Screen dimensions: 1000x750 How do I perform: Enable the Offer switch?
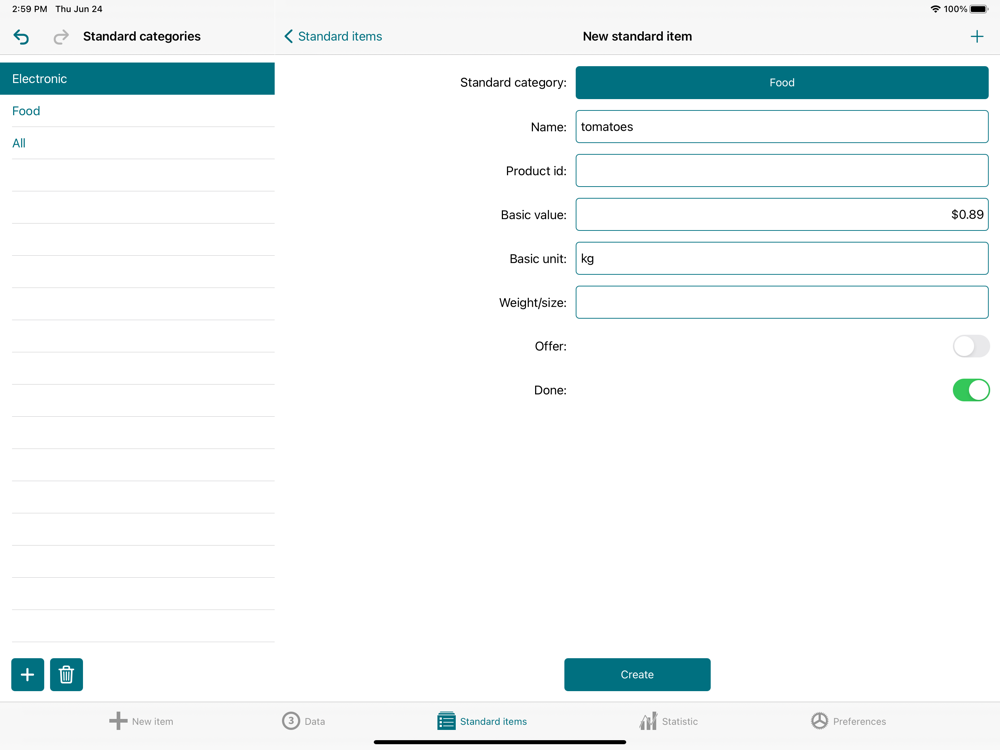click(971, 346)
